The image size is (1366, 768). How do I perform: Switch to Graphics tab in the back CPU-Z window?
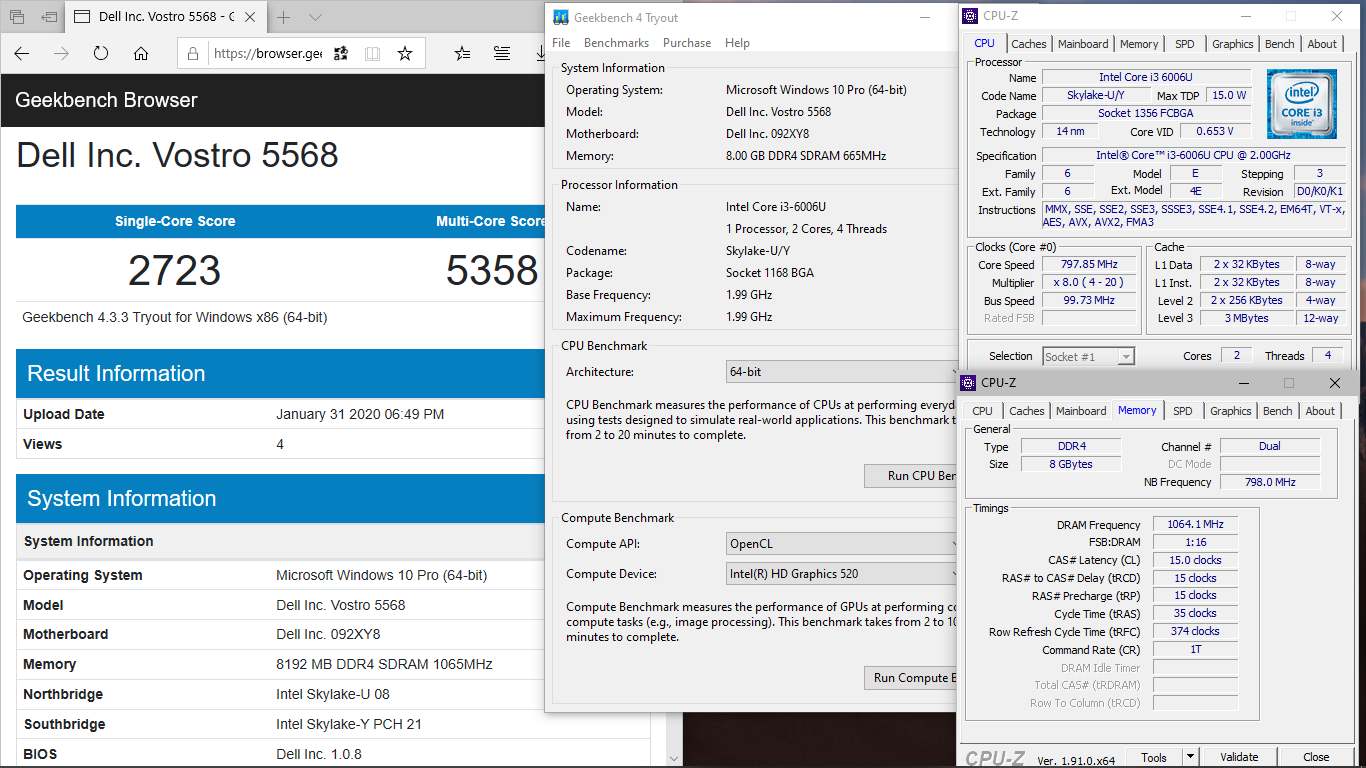(x=1232, y=44)
